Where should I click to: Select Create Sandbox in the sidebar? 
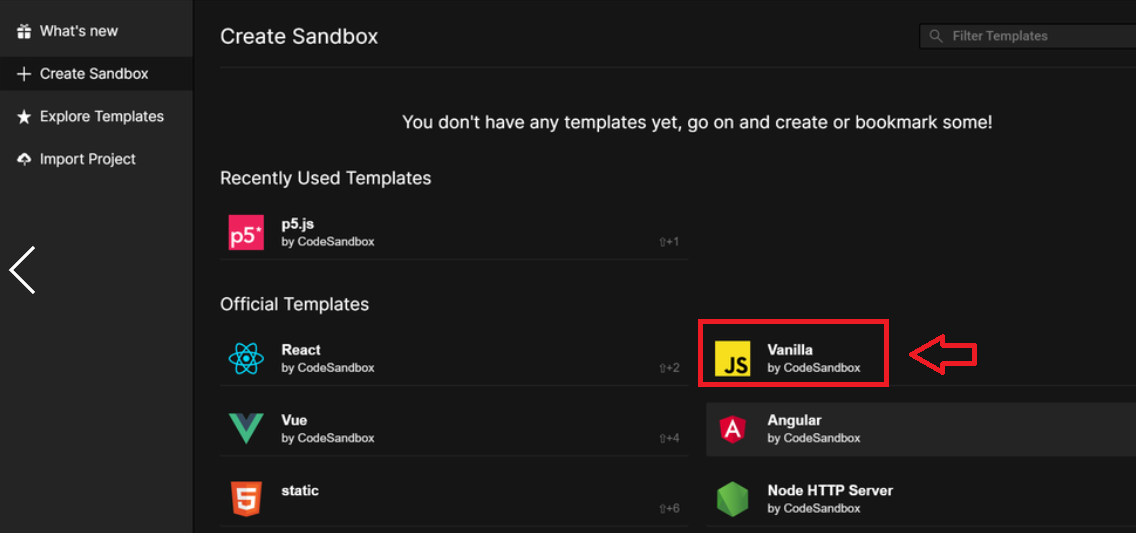tap(94, 73)
